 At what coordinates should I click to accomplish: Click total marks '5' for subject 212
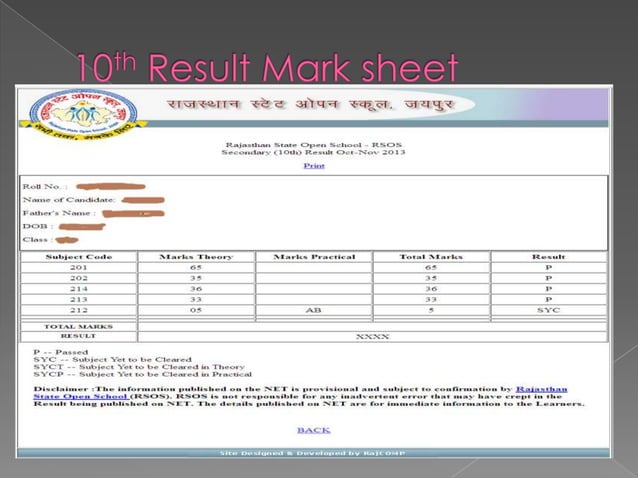click(431, 310)
